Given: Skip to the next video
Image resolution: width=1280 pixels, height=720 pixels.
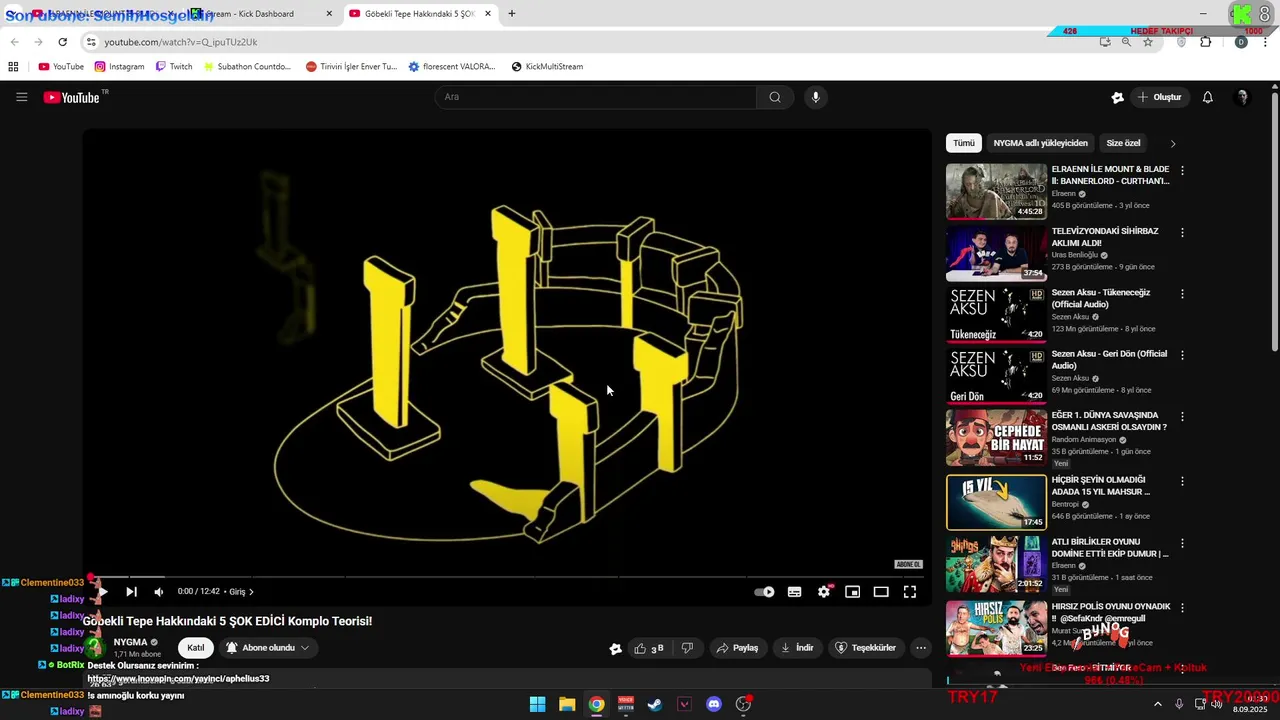Looking at the screenshot, I should pos(131,592).
